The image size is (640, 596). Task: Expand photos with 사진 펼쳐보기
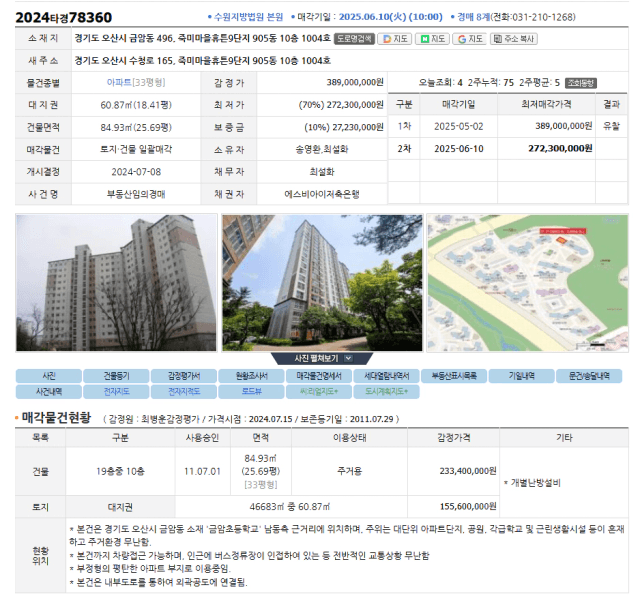pyautogui.click(x=322, y=358)
